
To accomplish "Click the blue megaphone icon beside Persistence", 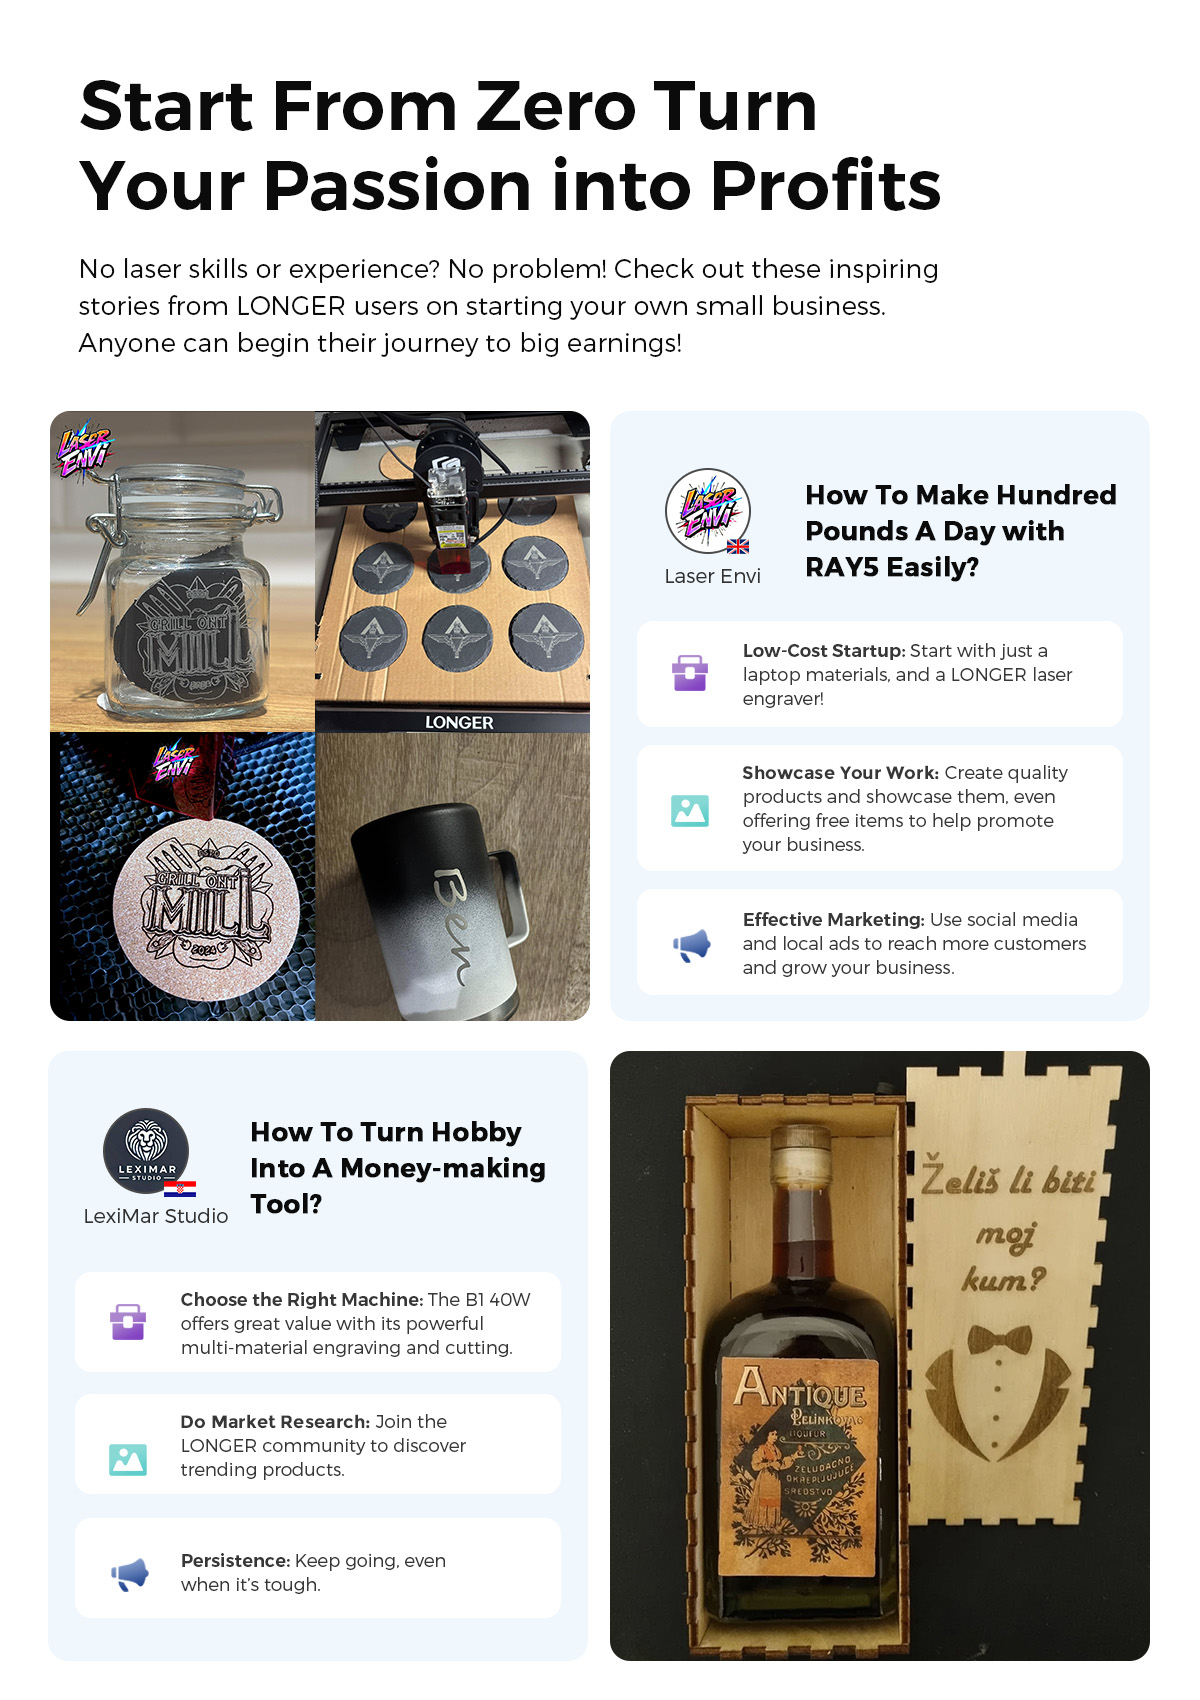I will click(x=129, y=1574).
